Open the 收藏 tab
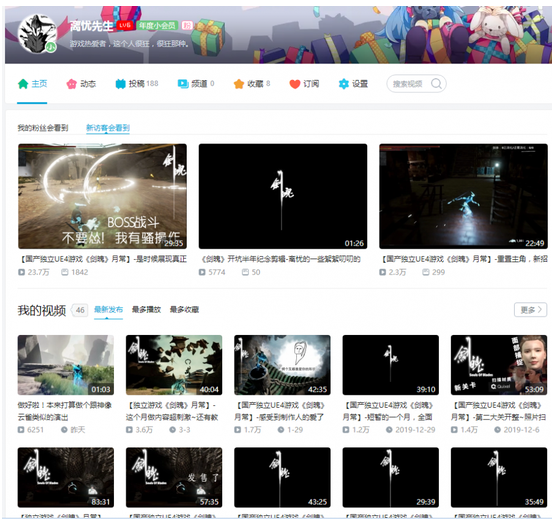This screenshot has width=557, height=527. pos(252,84)
